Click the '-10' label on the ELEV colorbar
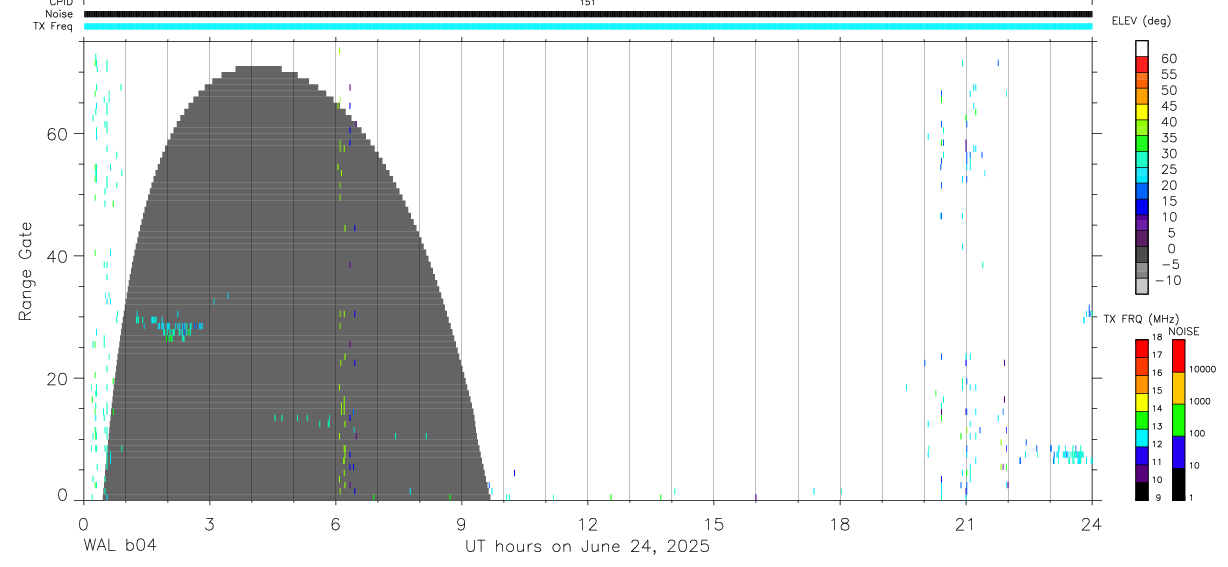1228x567 pixels. 1167,280
